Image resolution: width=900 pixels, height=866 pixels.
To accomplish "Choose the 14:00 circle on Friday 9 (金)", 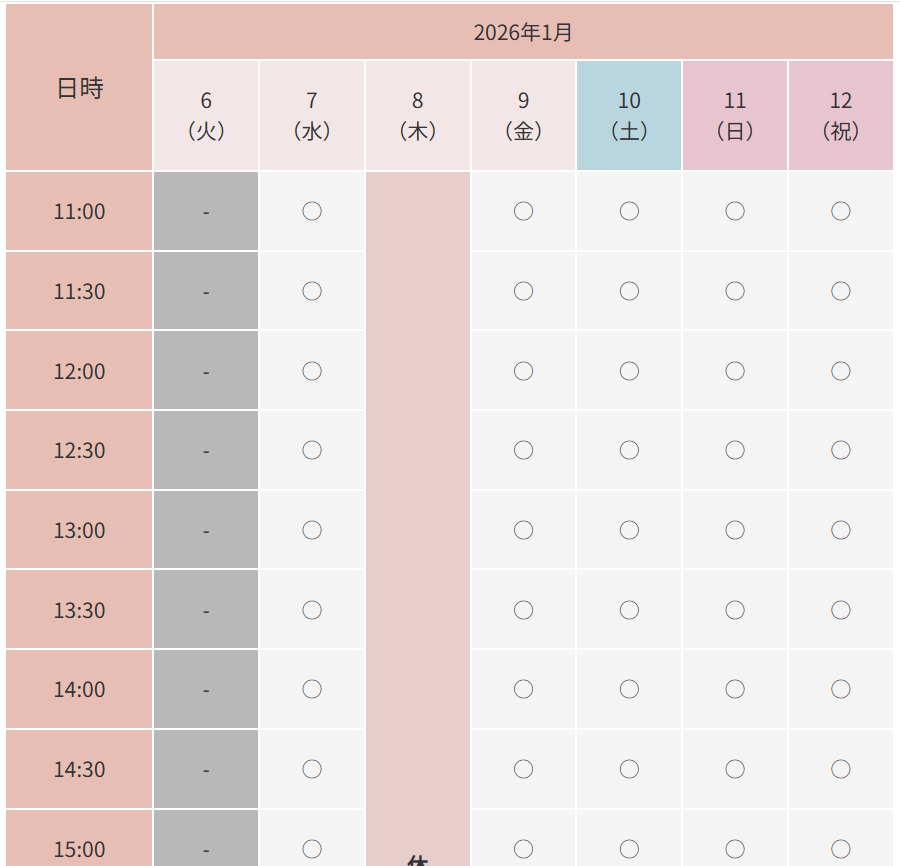I will [523, 689].
